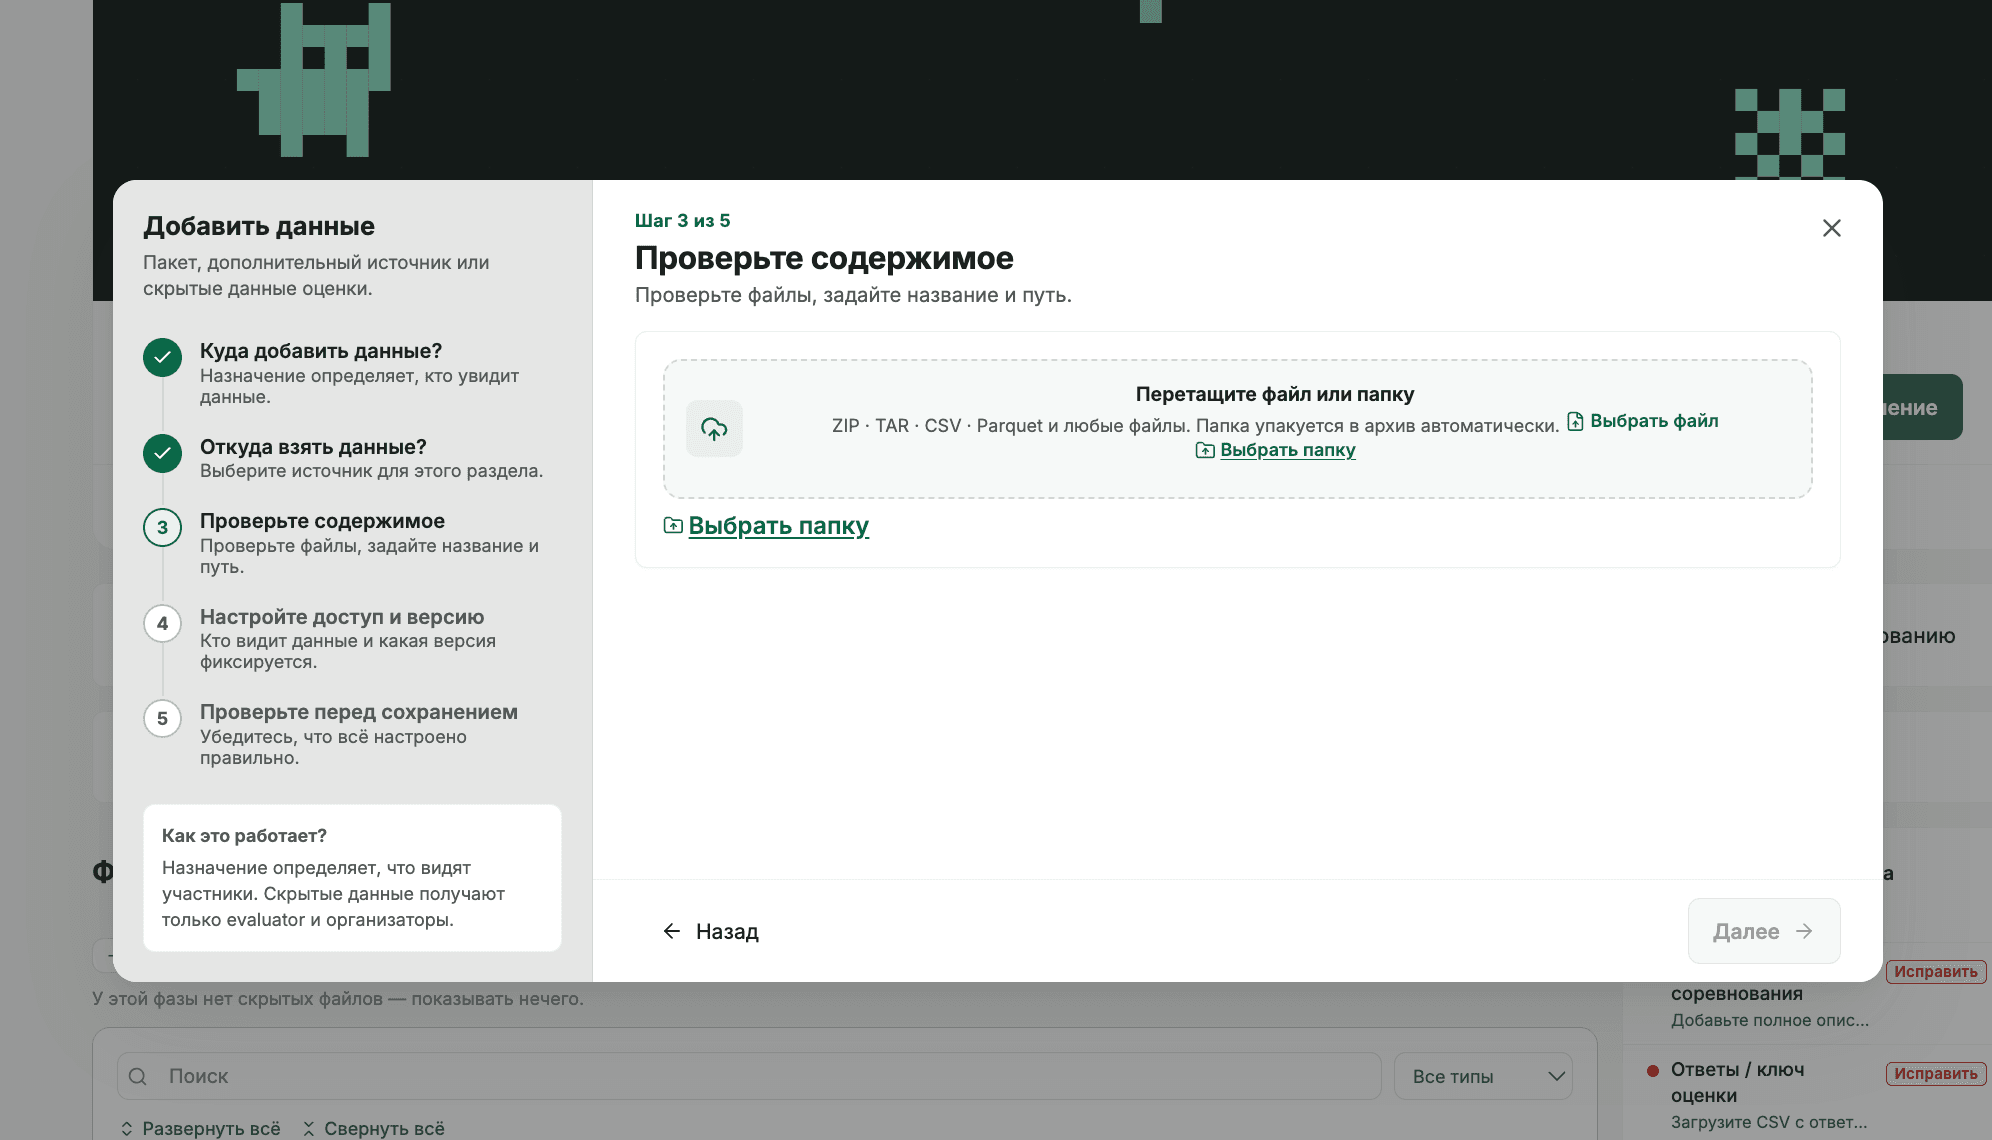This screenshot has width=1992, height=1140.
Task: Select step 5 Проверьте перед сохранением
Action: point(350,734)
